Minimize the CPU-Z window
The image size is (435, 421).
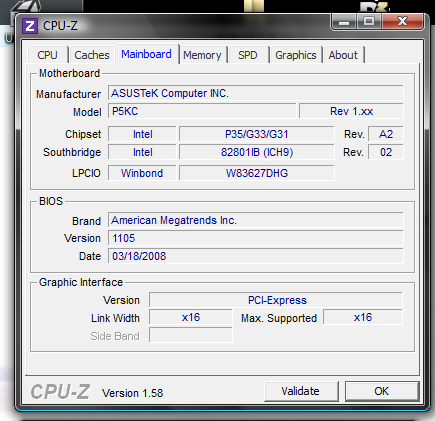344,22
